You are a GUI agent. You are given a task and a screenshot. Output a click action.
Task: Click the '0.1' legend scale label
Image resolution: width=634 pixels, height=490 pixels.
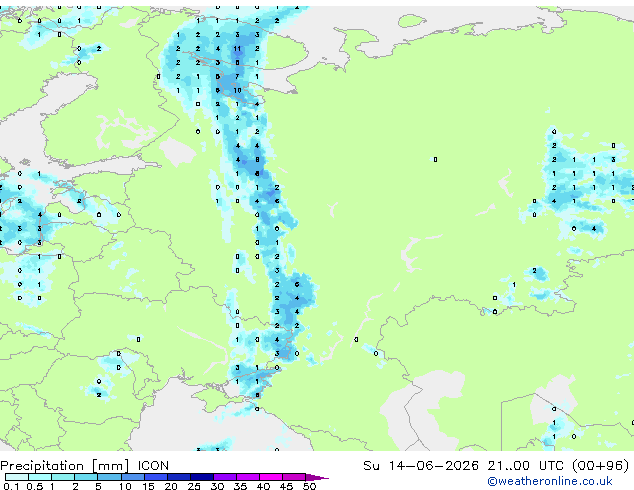[11, 486]
